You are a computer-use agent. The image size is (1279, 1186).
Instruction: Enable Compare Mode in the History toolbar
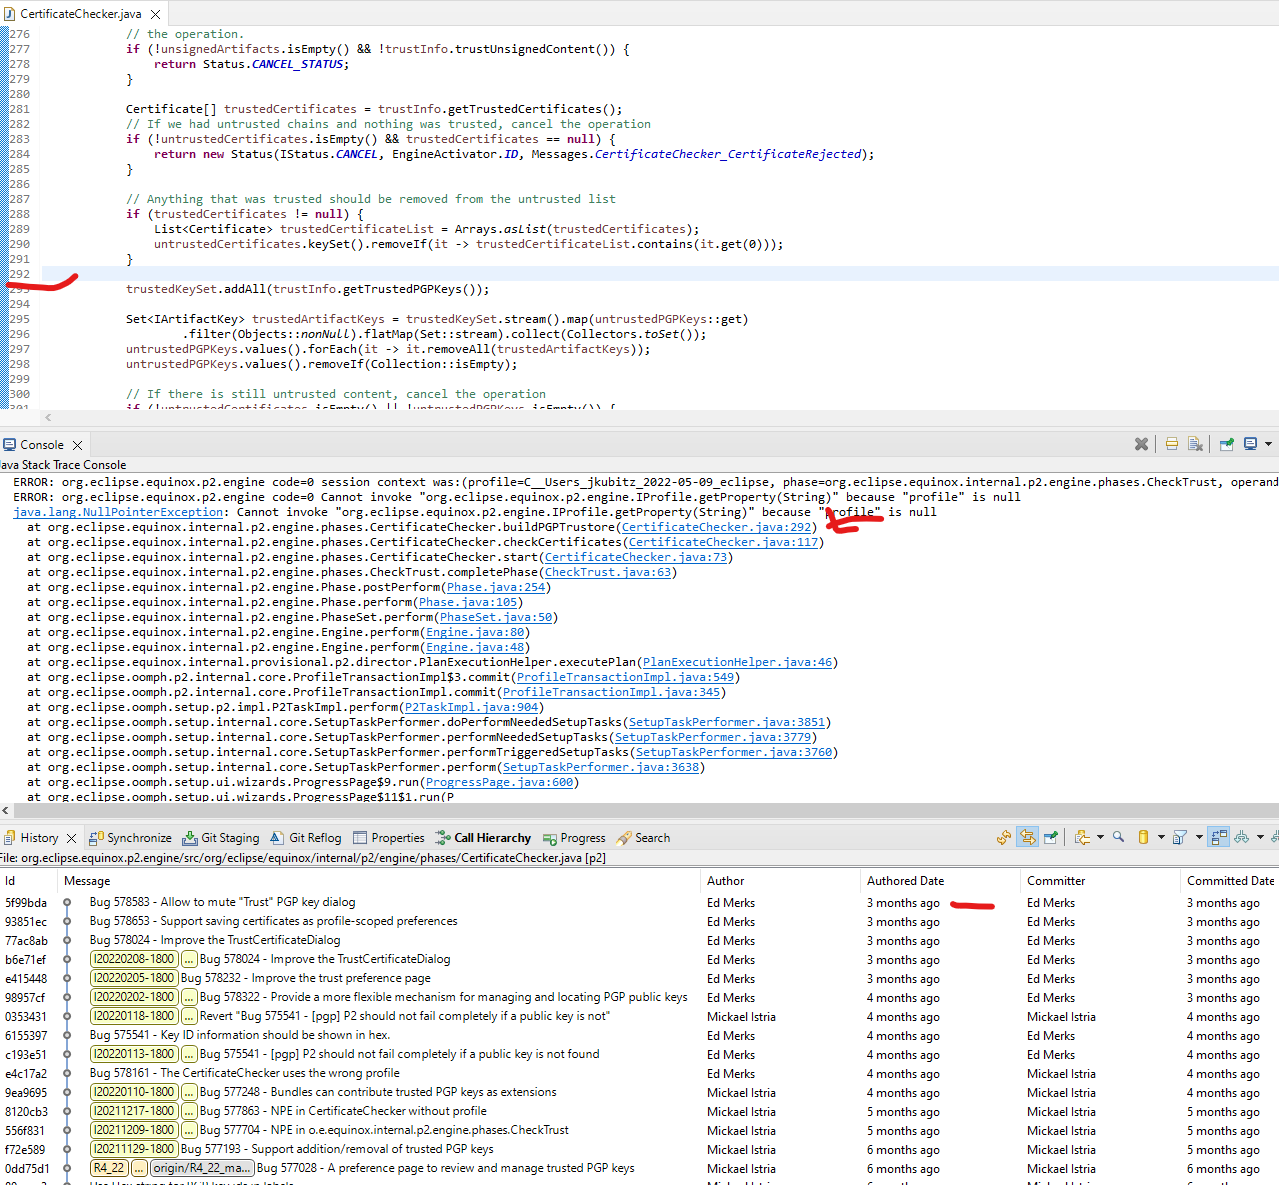(1218, 837)
